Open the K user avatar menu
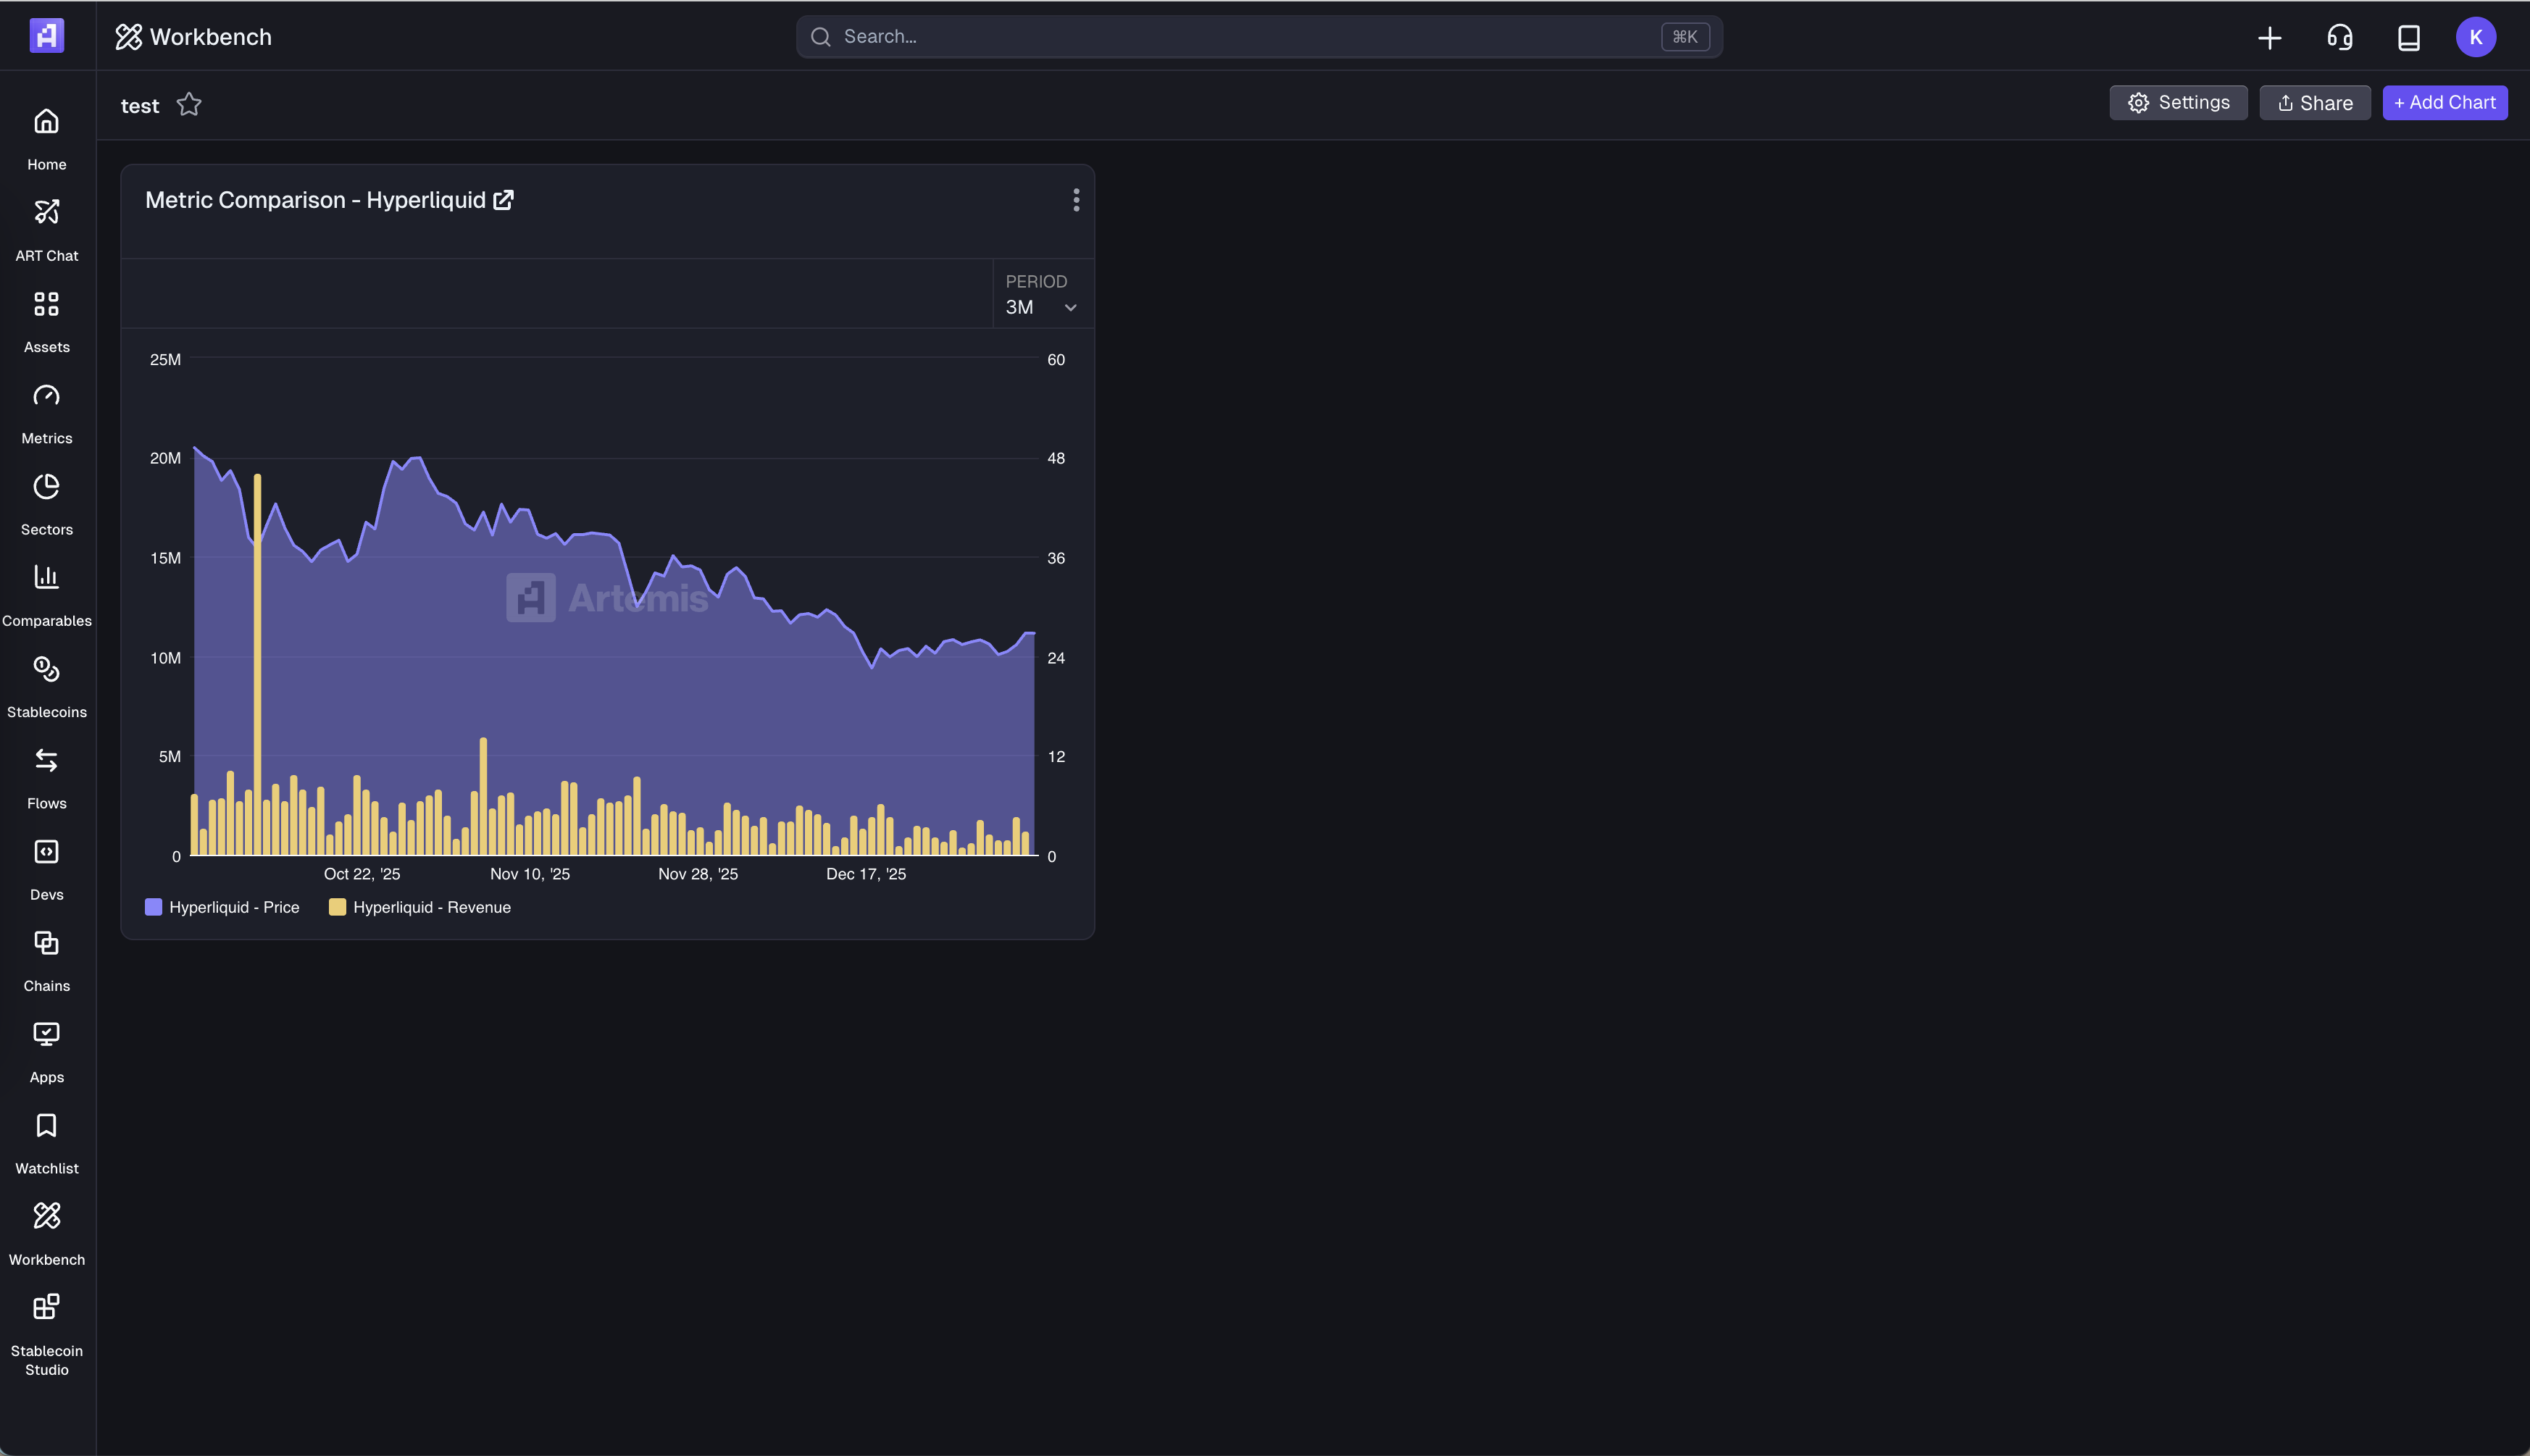 (x=2475, y=37)
